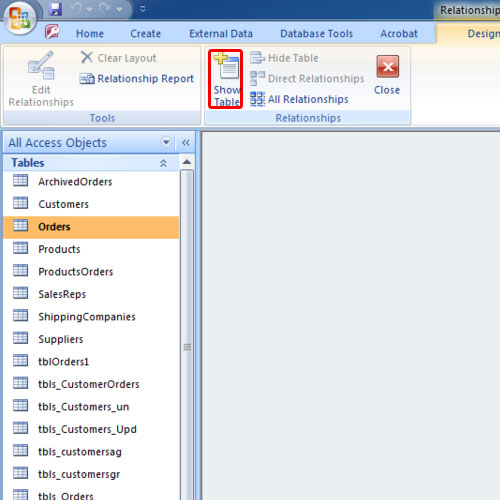The width and height of the screenshot is (500, 500).
Task: Click the red Close relationships icon
Action: pyautogui.click(x=388, y=67)
